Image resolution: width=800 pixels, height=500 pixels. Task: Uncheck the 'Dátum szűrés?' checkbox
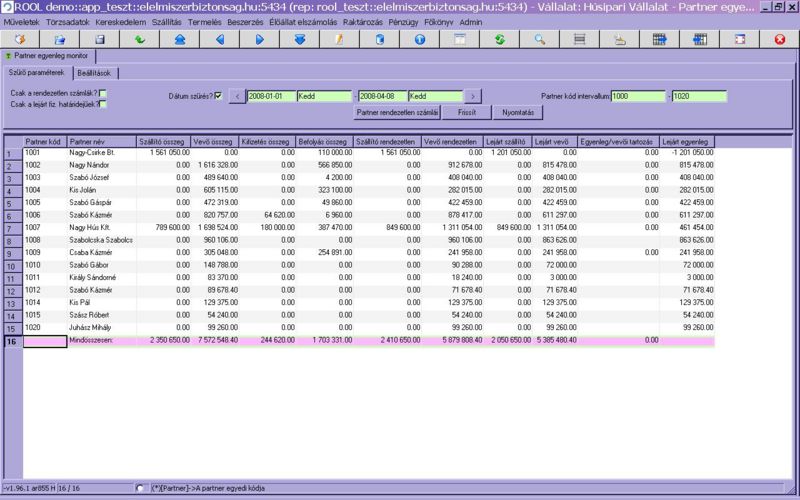pos(218,96)
